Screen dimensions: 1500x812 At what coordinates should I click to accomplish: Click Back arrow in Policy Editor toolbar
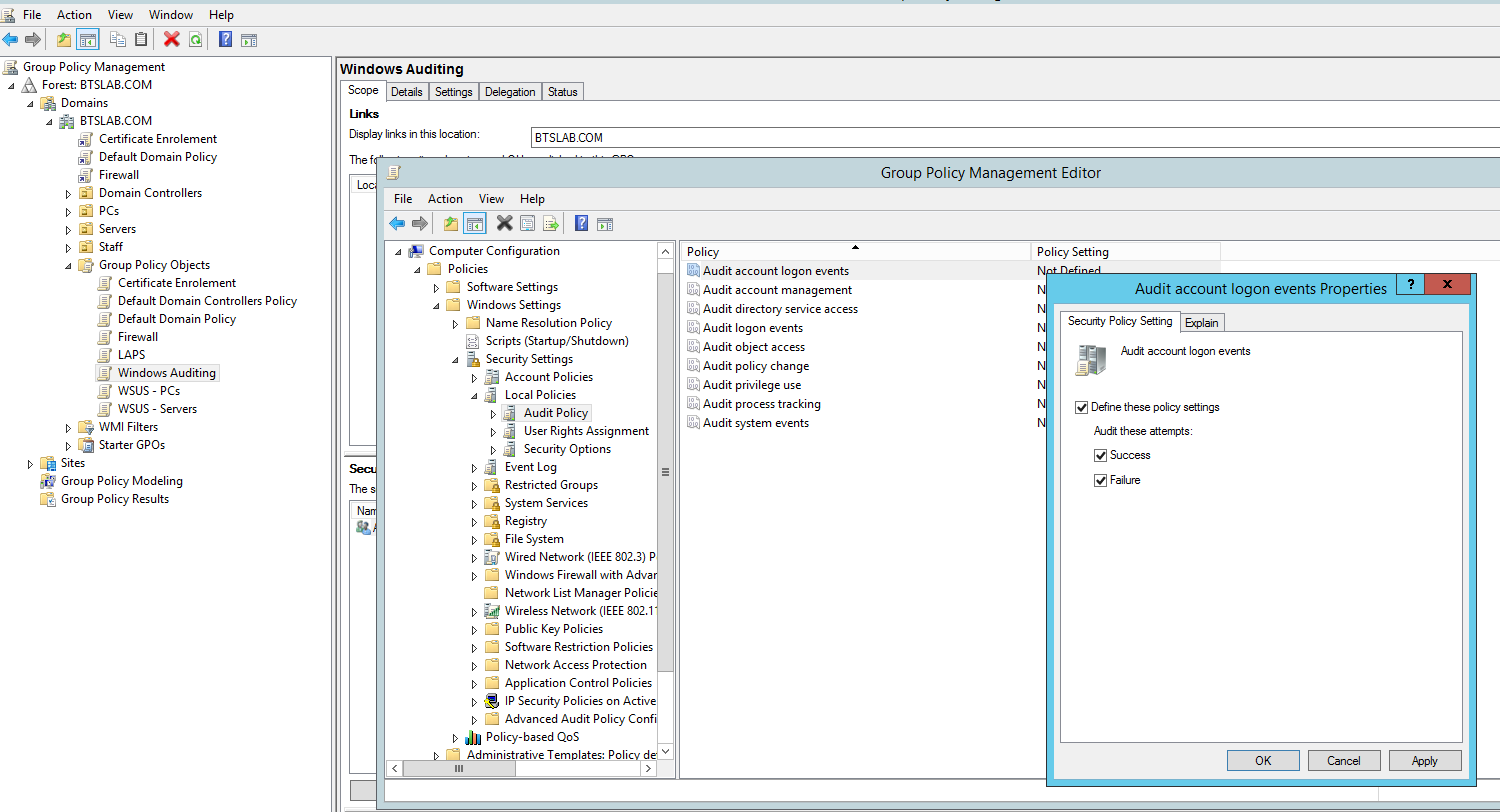pos(397,223)
